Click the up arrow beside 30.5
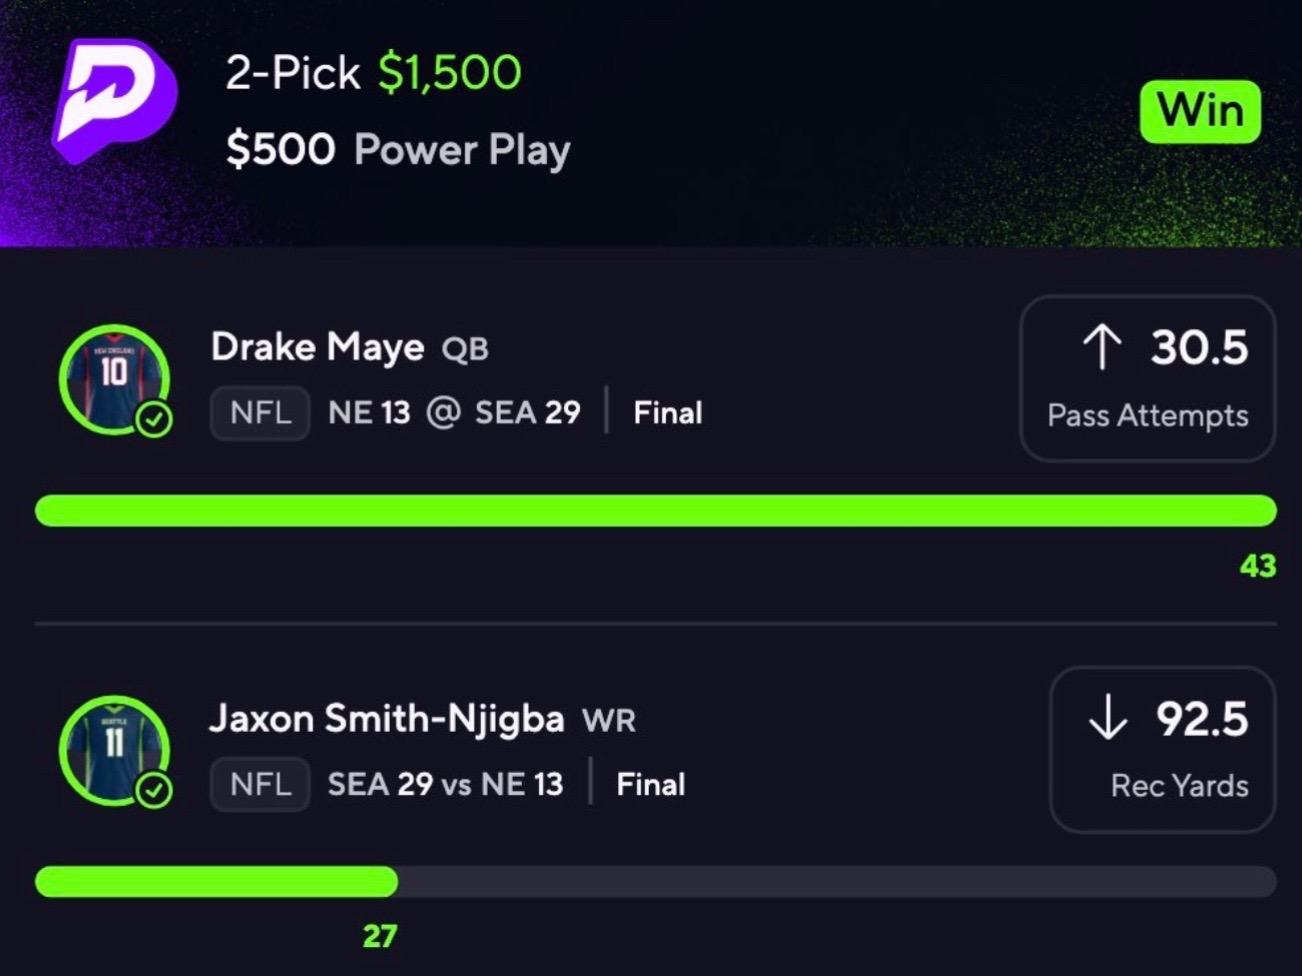Screen dimensions: 1302x976 point(1102,348)
